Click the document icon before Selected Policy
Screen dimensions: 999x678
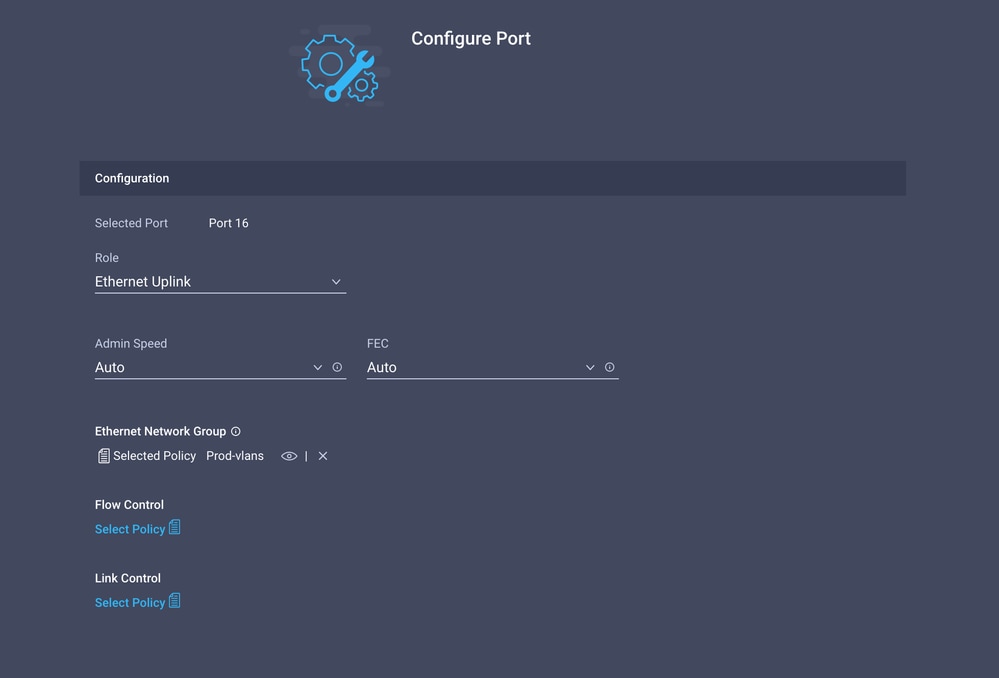tap(103, 456)
